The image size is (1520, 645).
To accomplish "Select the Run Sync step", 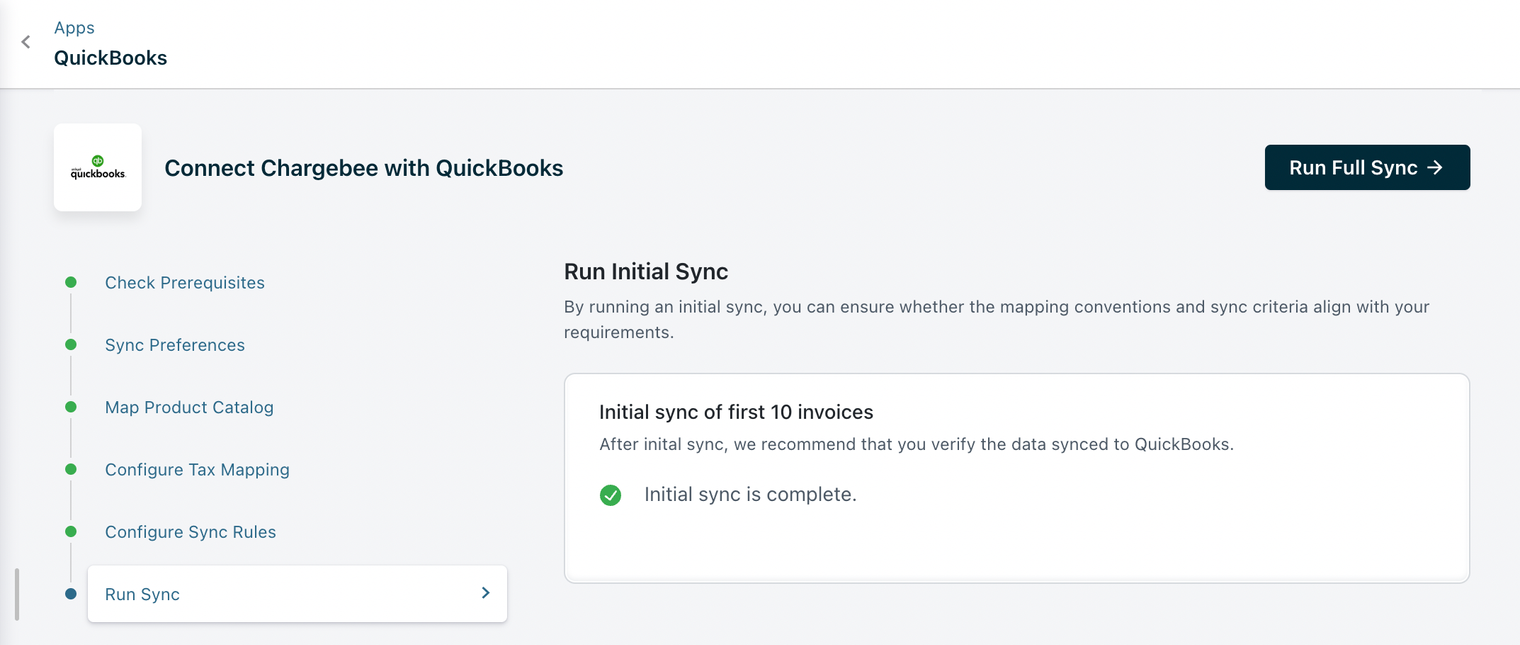I will [x=143, y=594].
